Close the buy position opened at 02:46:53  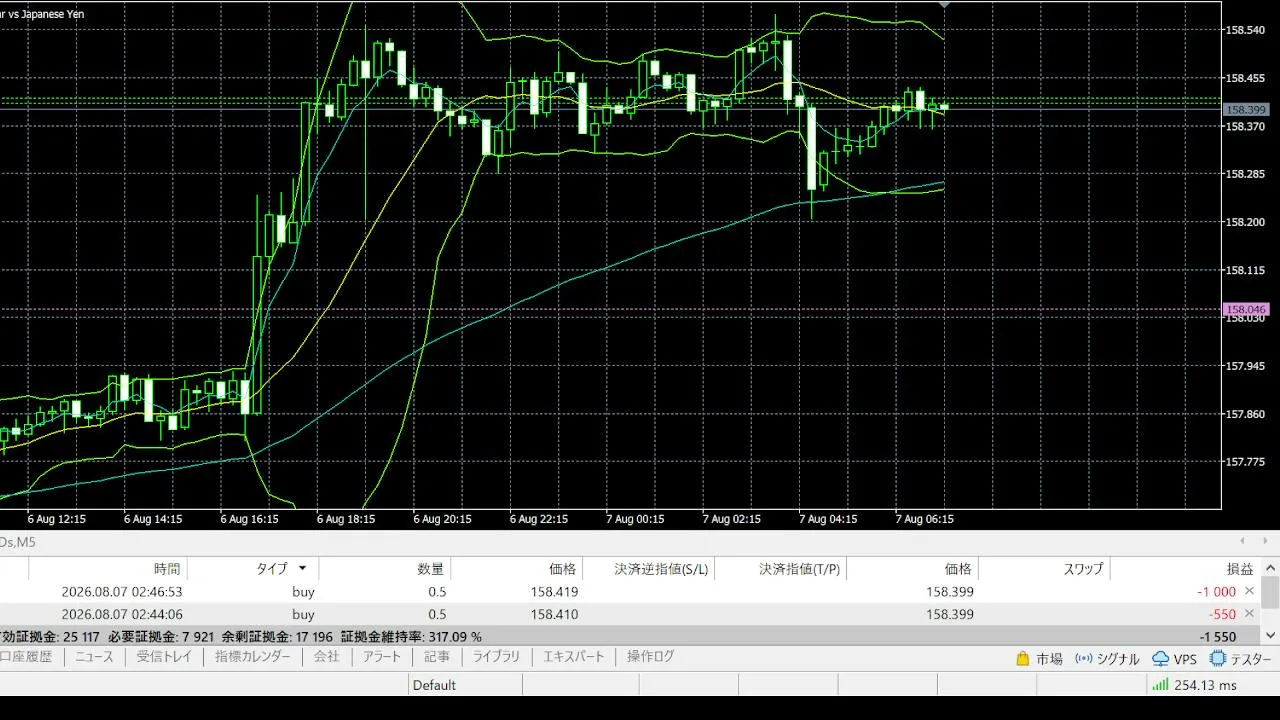(x=1249, y=591)
